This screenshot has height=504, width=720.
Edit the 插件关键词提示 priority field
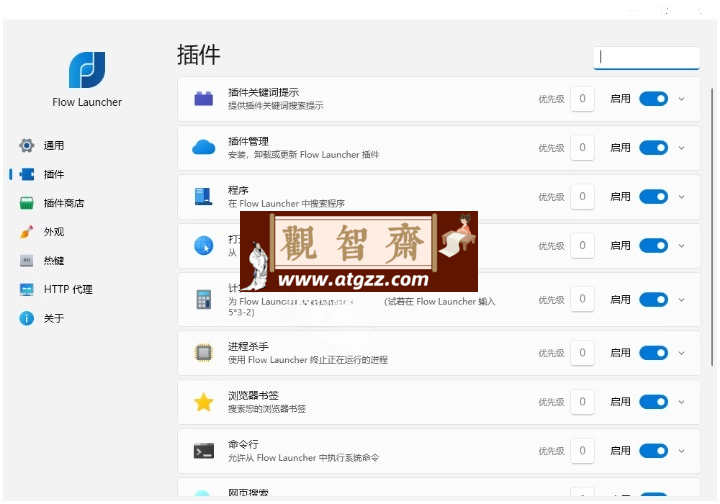[582, 99]
